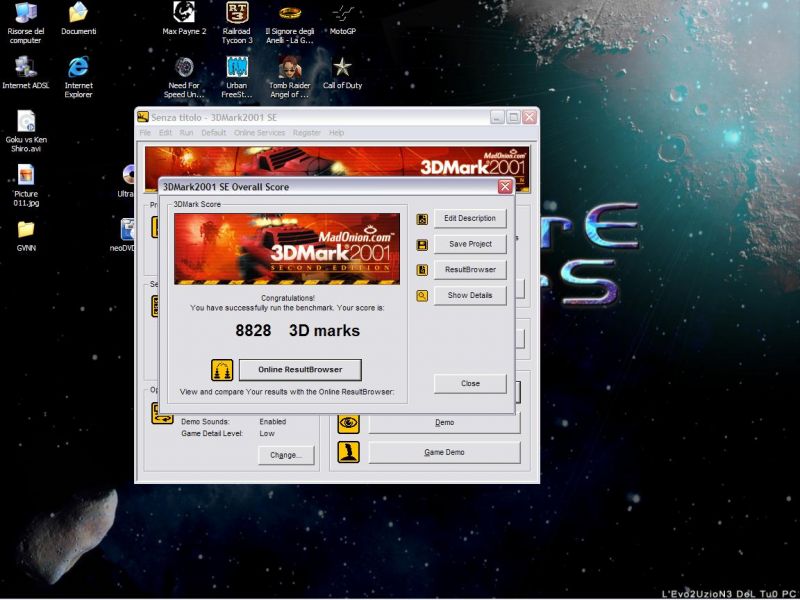Click the Online ResultBrowser yellow icon
The height and width of the screenshot is (600, 800).
pos(222,370)
